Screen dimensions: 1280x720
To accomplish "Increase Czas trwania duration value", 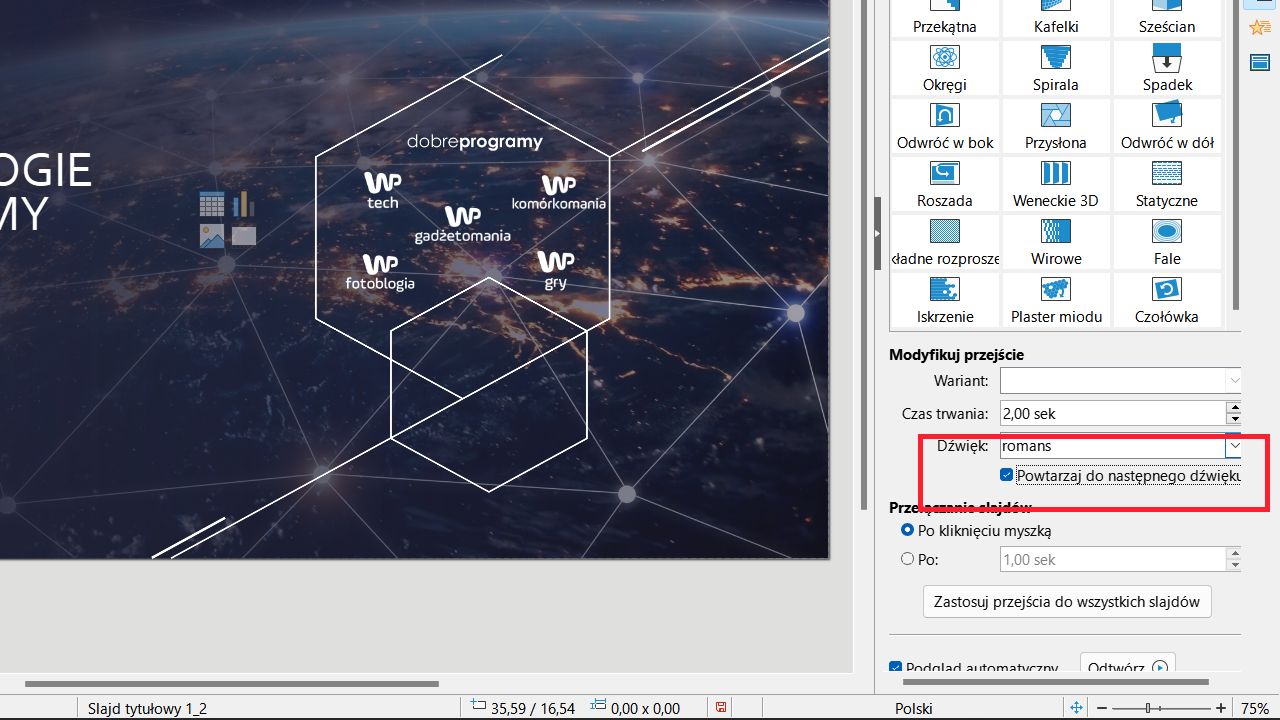I will click(1234, 407).
